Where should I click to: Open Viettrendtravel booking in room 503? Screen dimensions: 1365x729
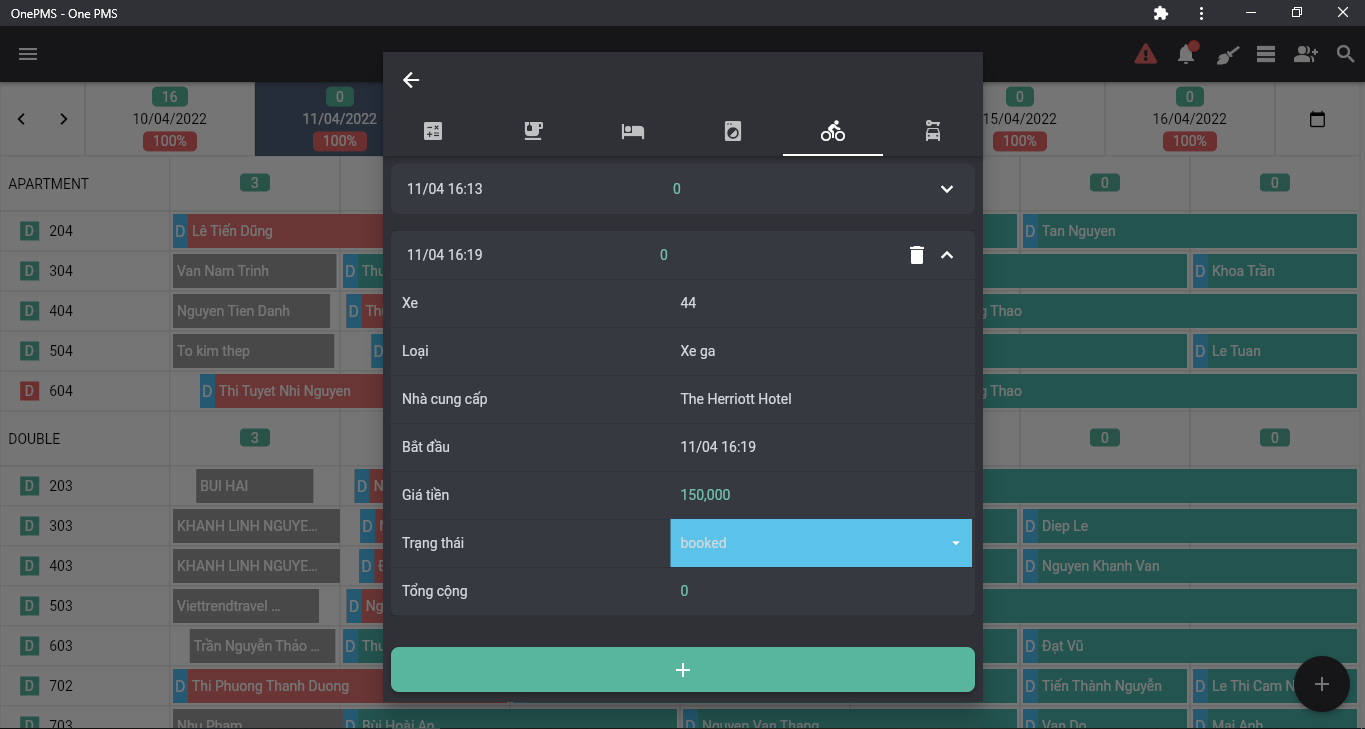click(246, 606)
